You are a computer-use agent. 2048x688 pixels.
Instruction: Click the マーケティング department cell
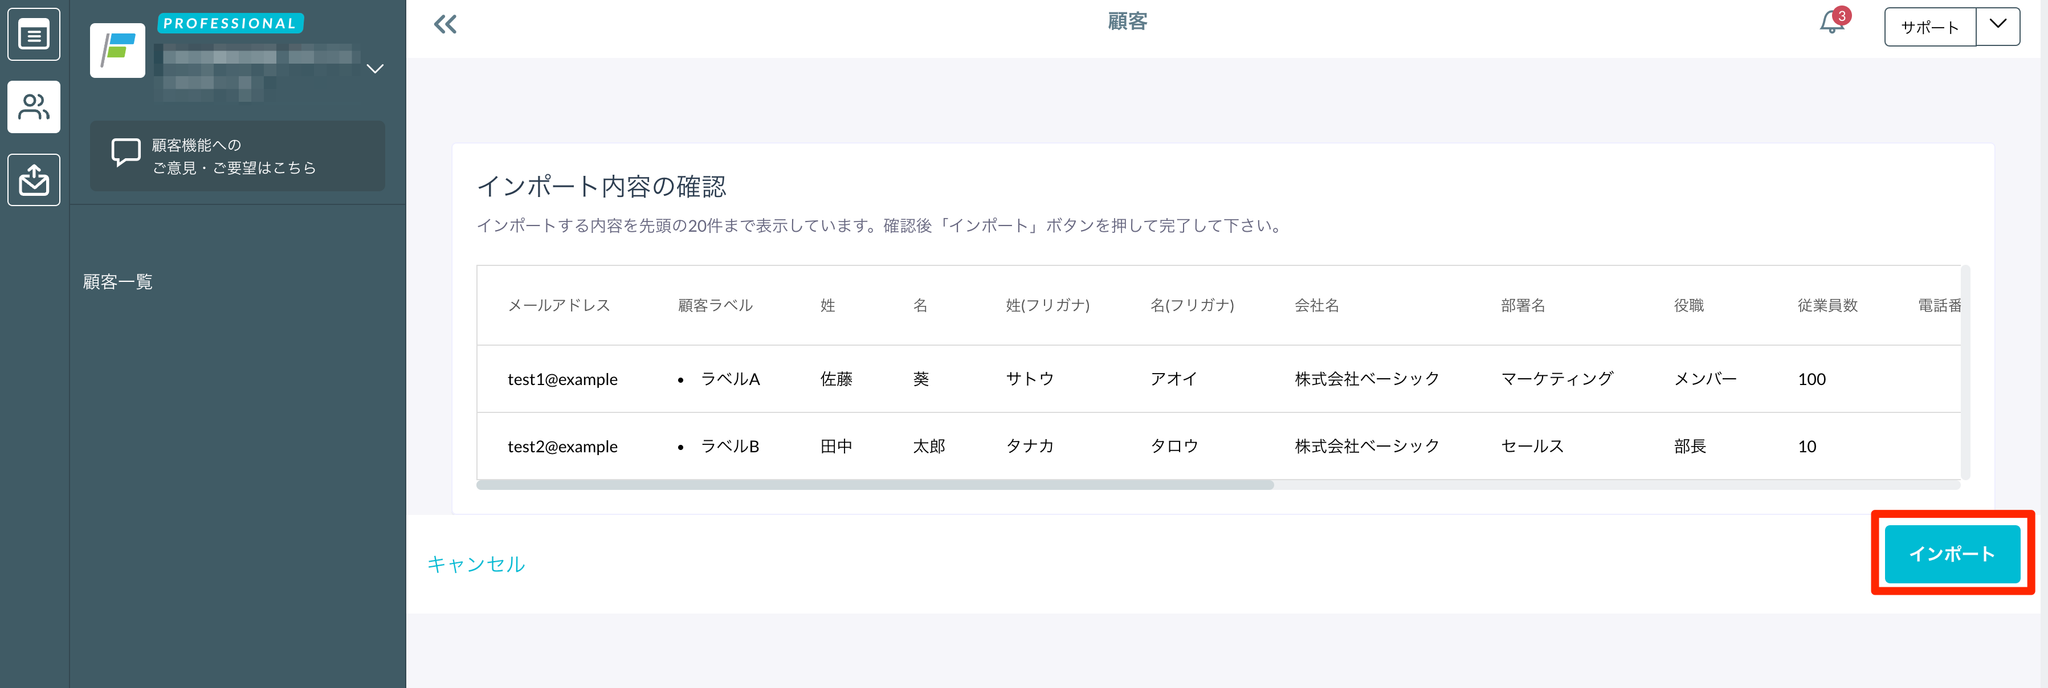(1557, 379)
